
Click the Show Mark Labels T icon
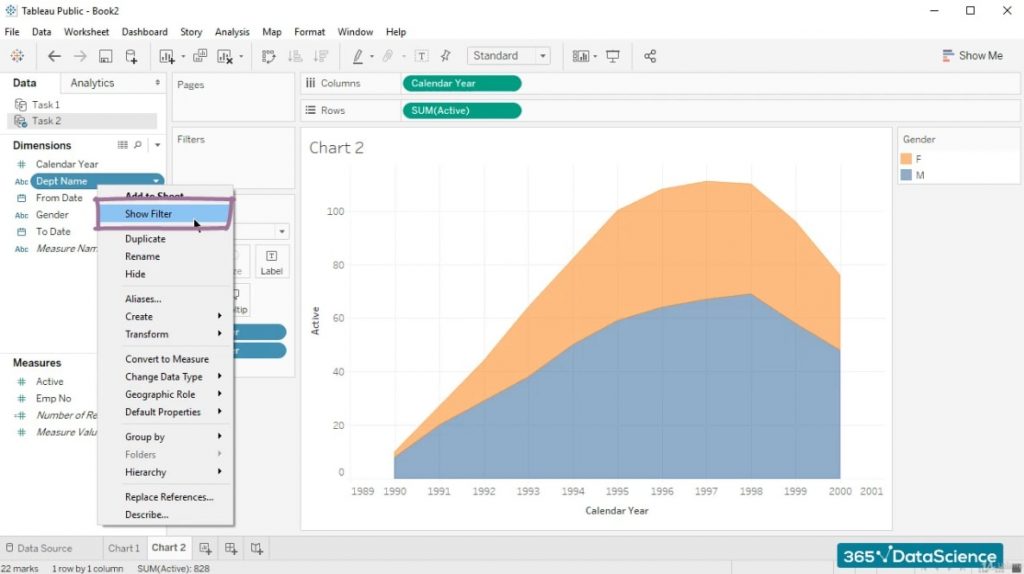pyautogui.click(x=421, y=56)
